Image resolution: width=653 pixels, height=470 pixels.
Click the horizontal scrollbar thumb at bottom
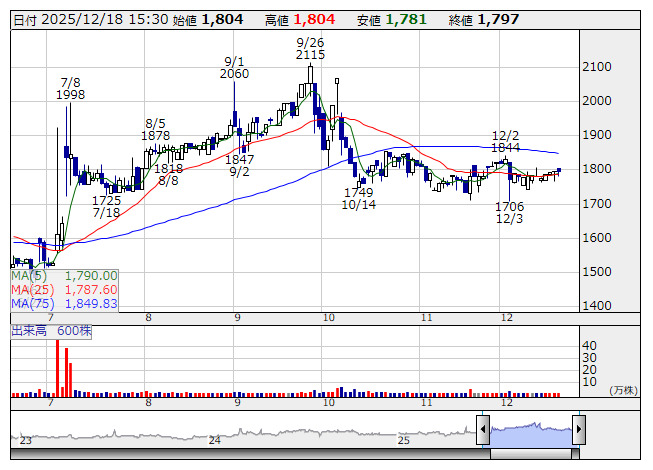tap(531, 454)
